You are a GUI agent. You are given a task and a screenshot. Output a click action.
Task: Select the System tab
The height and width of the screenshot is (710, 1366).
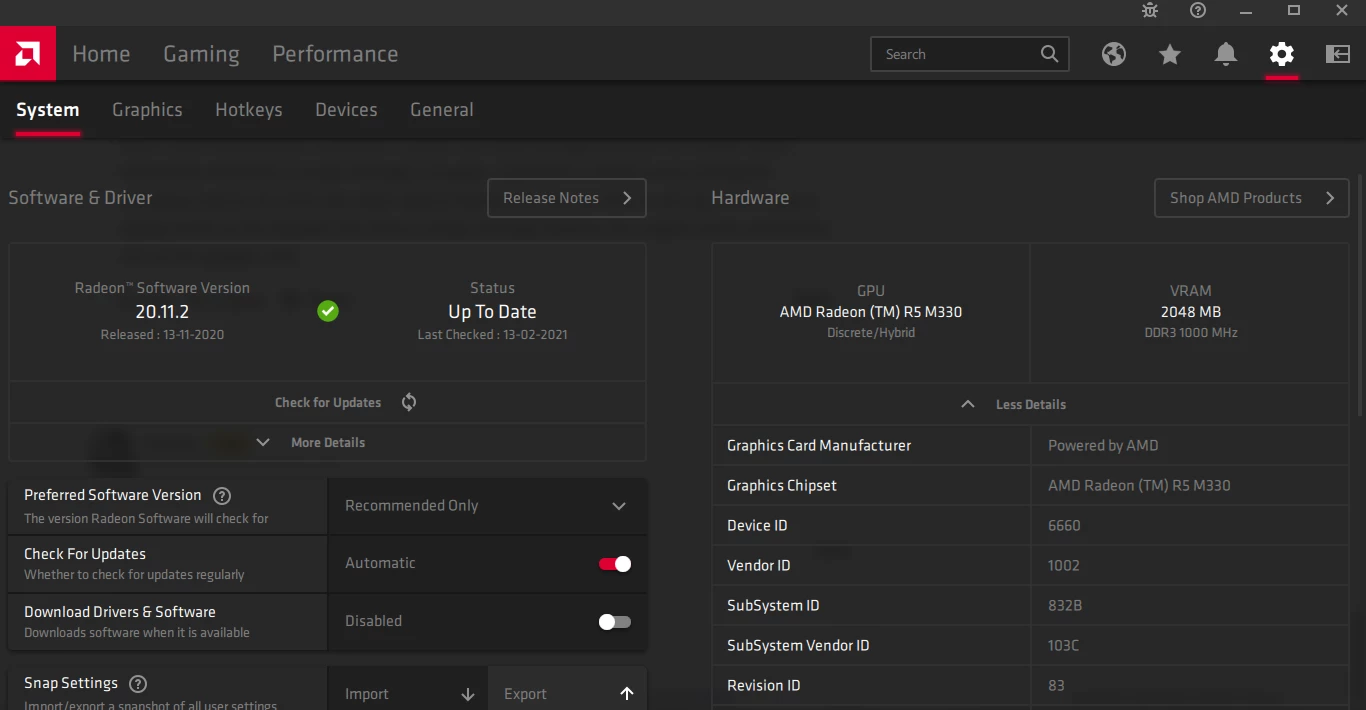pos(47,110)
